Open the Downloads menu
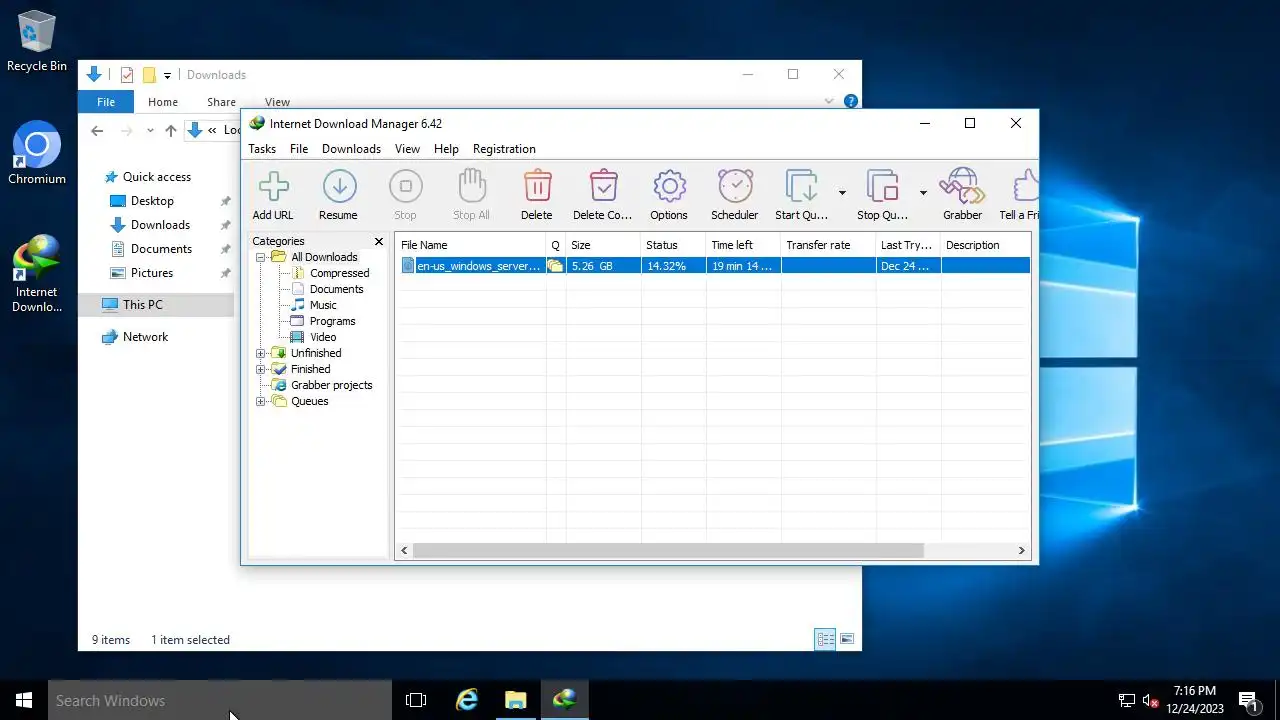Image resolution: width=1280 pixels, height=720 pixels. click(351, 149)
